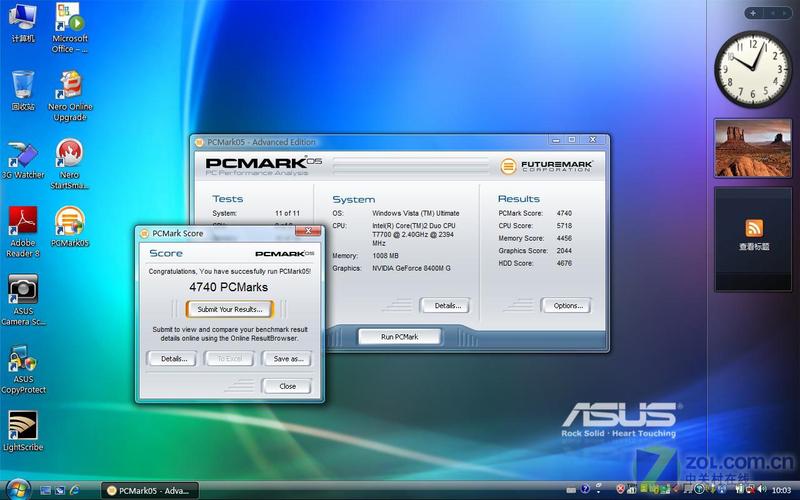Viewport: 800px width, 500px height.
Task: Select the ASUS CopyProtect desktop icon
Action: (x=22, y=369)
